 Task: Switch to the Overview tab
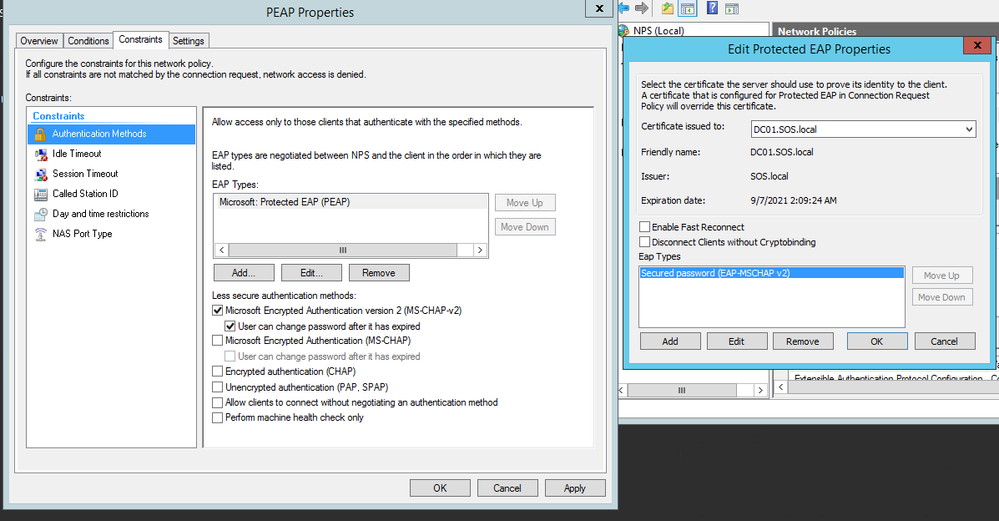coord(39,41)
